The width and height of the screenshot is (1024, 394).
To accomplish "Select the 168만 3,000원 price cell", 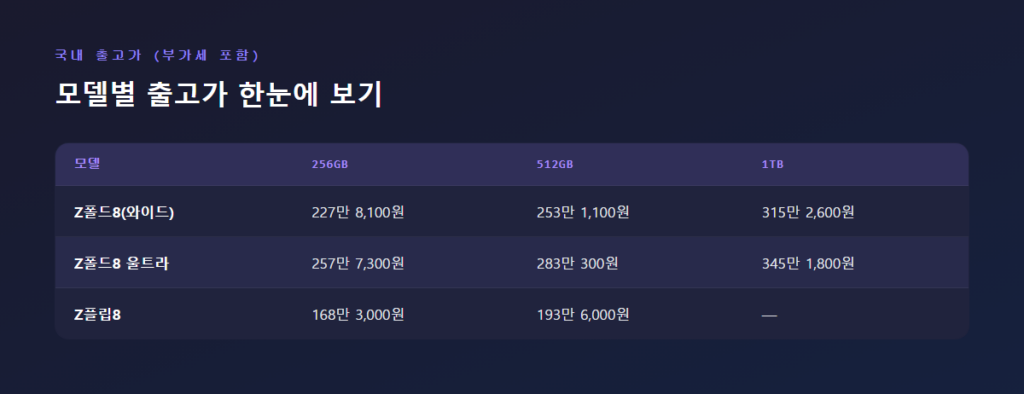I will (x=358, y=314).
